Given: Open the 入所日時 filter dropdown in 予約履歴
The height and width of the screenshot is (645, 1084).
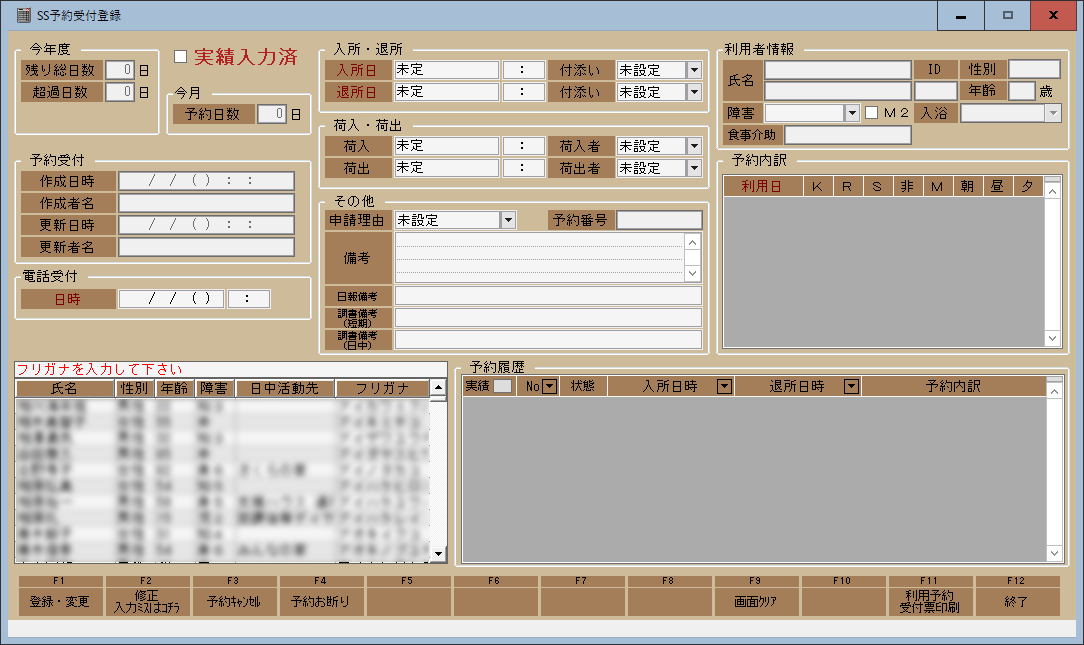Looking at the screenshot, I should pos(724,386).
